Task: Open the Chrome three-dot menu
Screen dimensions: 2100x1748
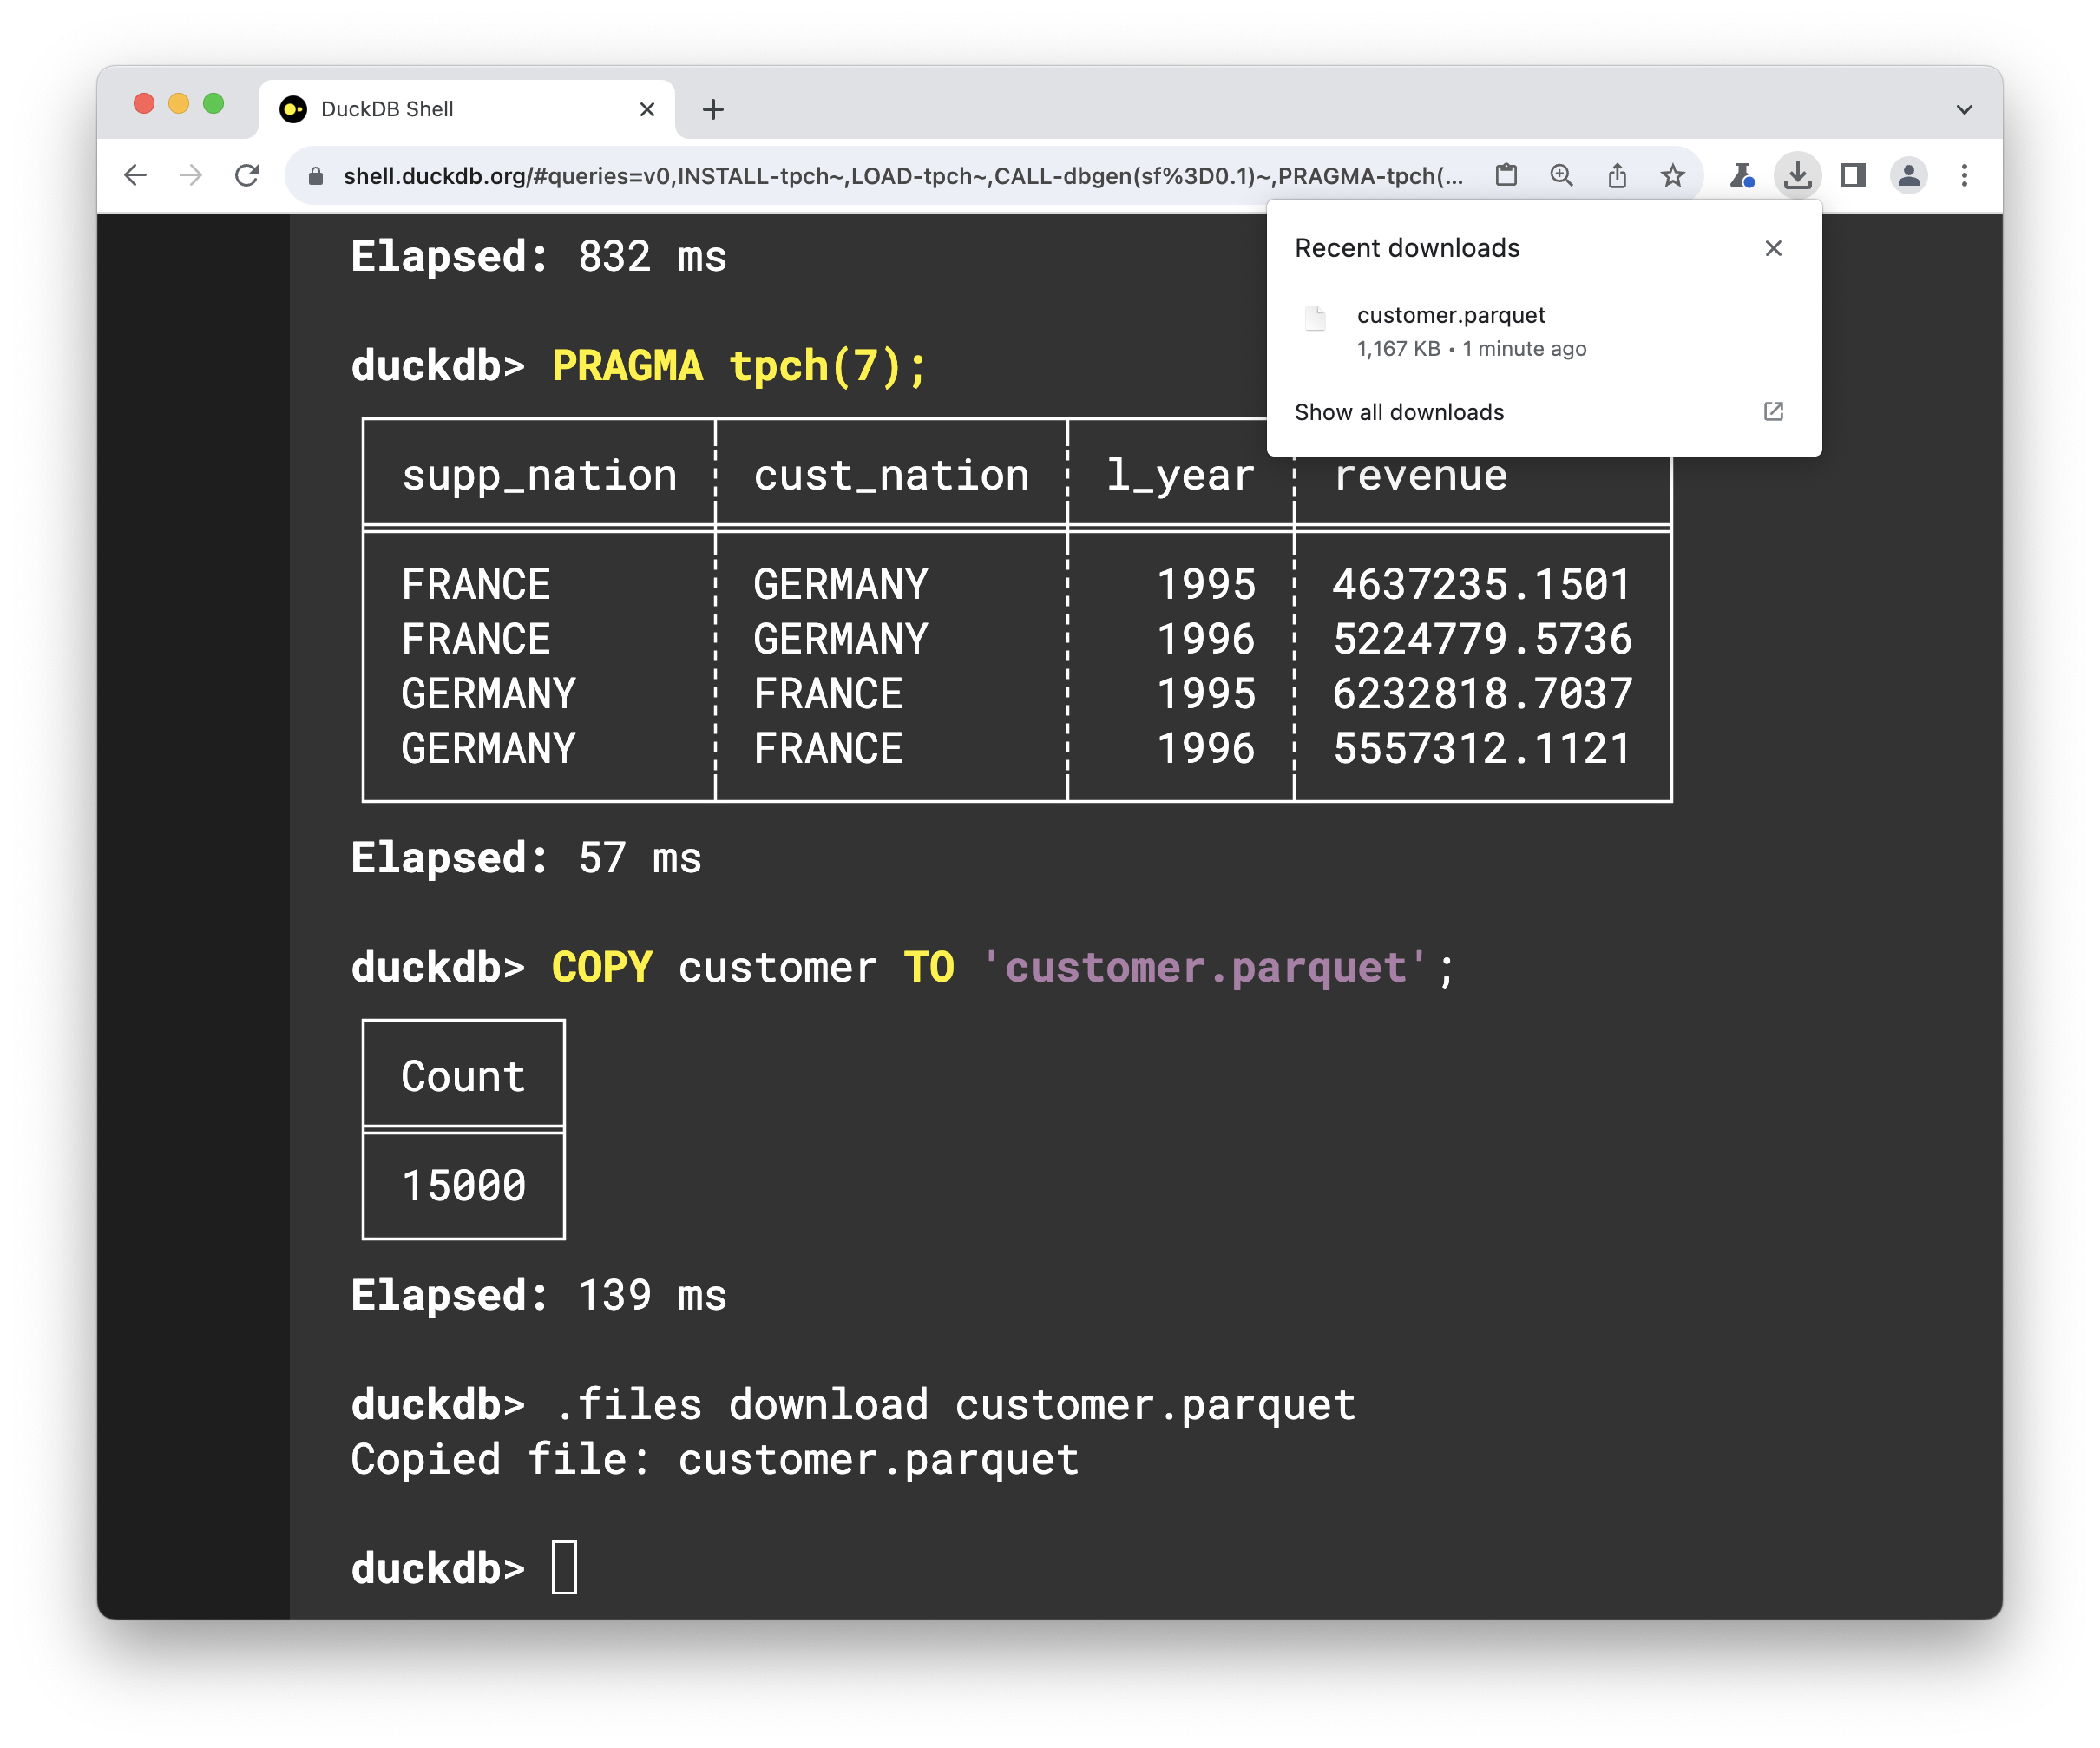Action: point(1964,175)
